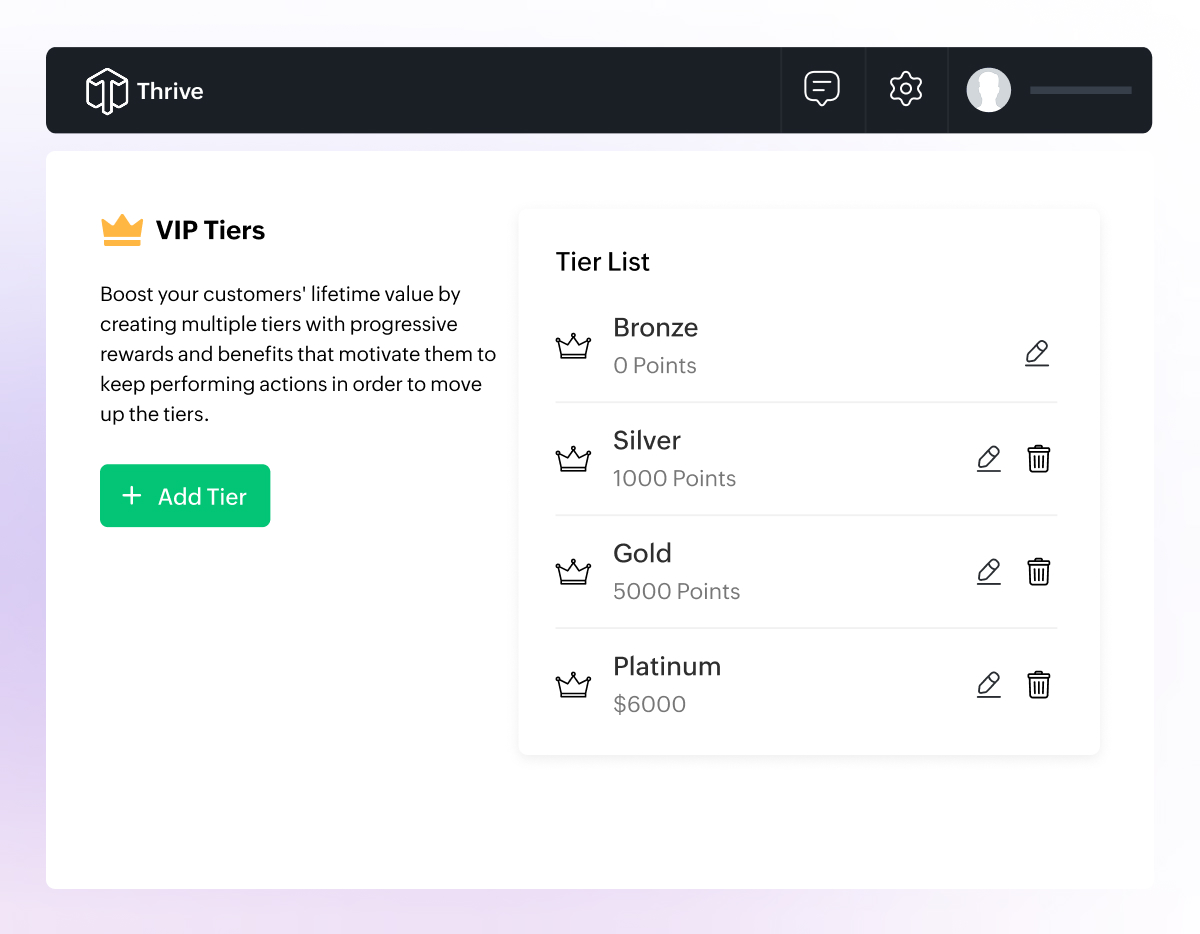The height and width of the screenshot is (934, 1200).
Task: Click the Add Tier button
Action: click(184, 495)
